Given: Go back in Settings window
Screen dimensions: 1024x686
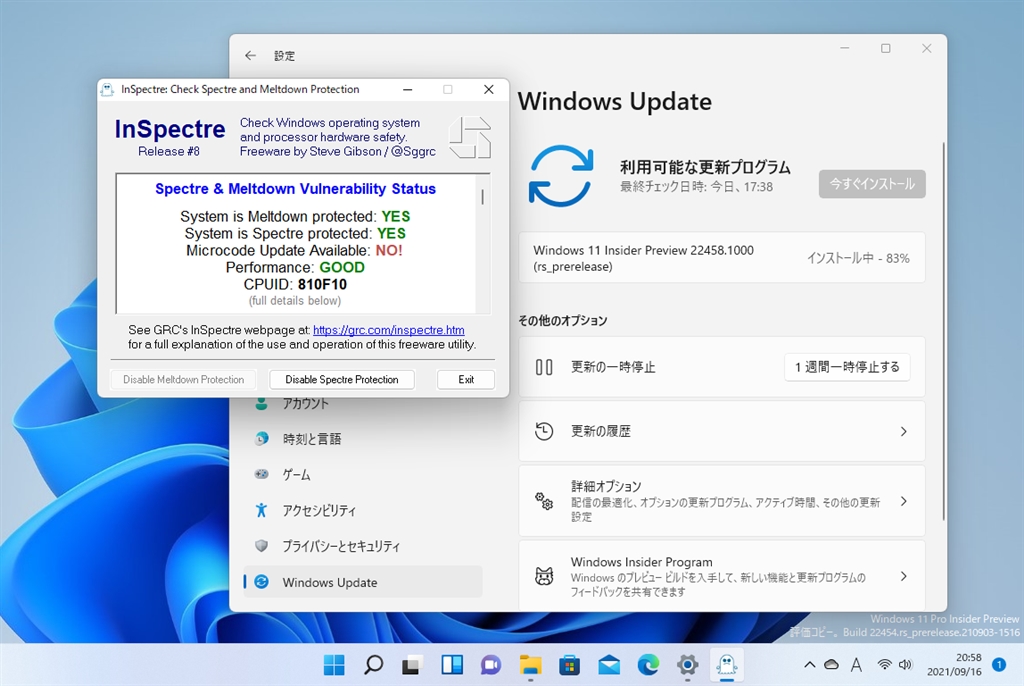Looking at the screenshot, I should point(250,56).
